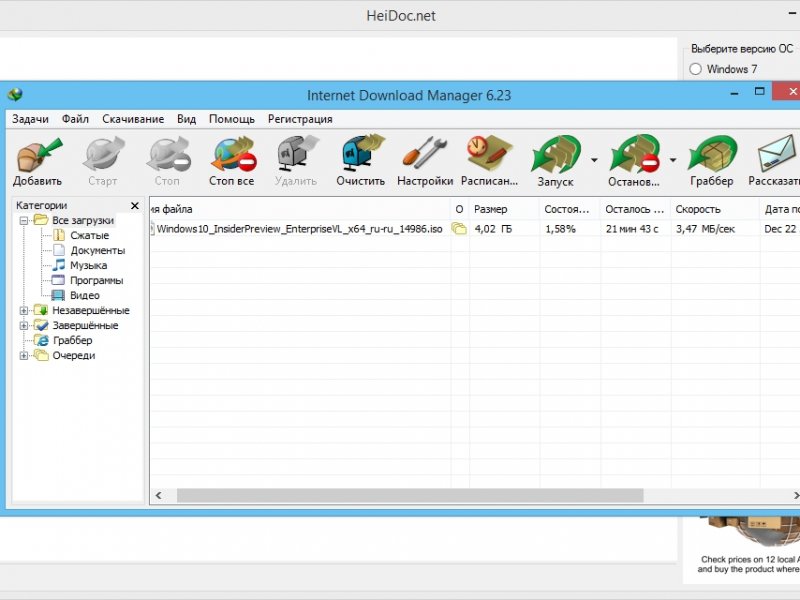The image size is (800, 600).
Task: Click the O column header
Action: 459,209
